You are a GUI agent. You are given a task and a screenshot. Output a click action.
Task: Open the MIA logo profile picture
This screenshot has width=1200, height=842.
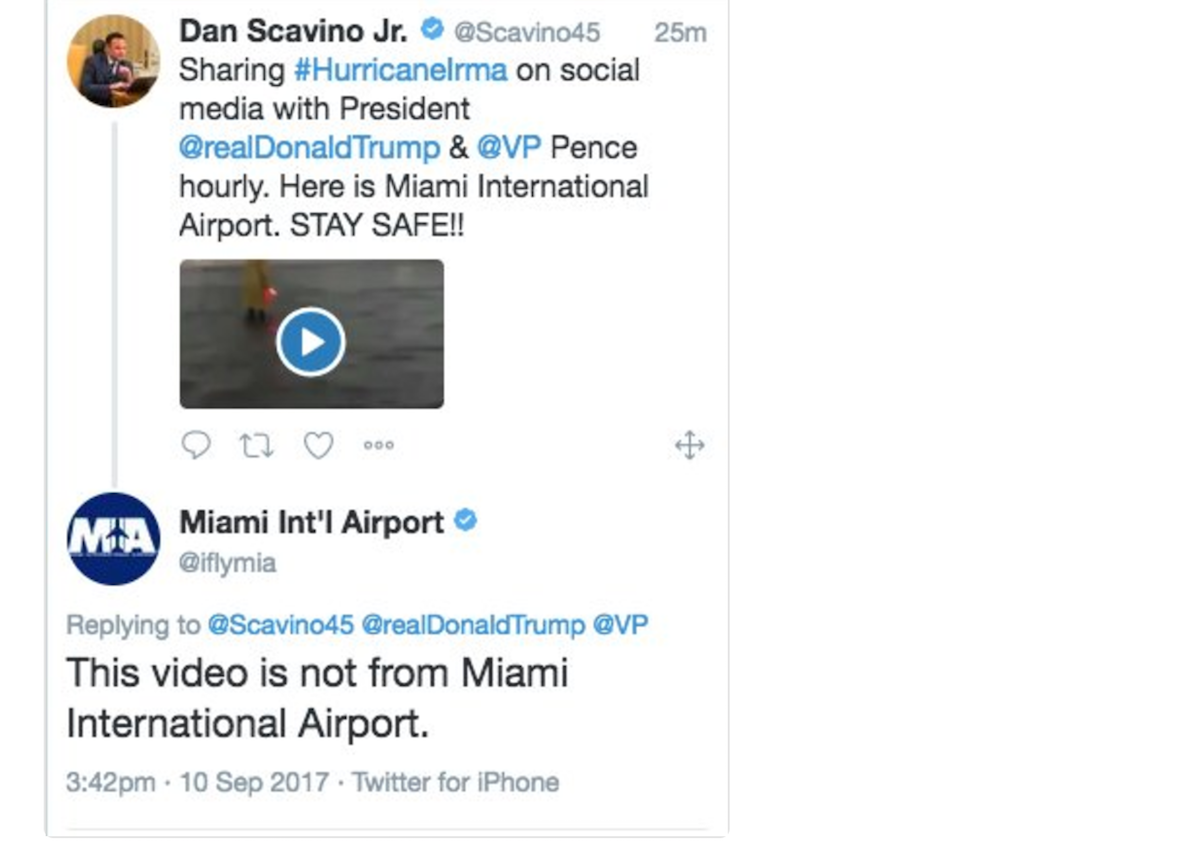pos(113,539)
